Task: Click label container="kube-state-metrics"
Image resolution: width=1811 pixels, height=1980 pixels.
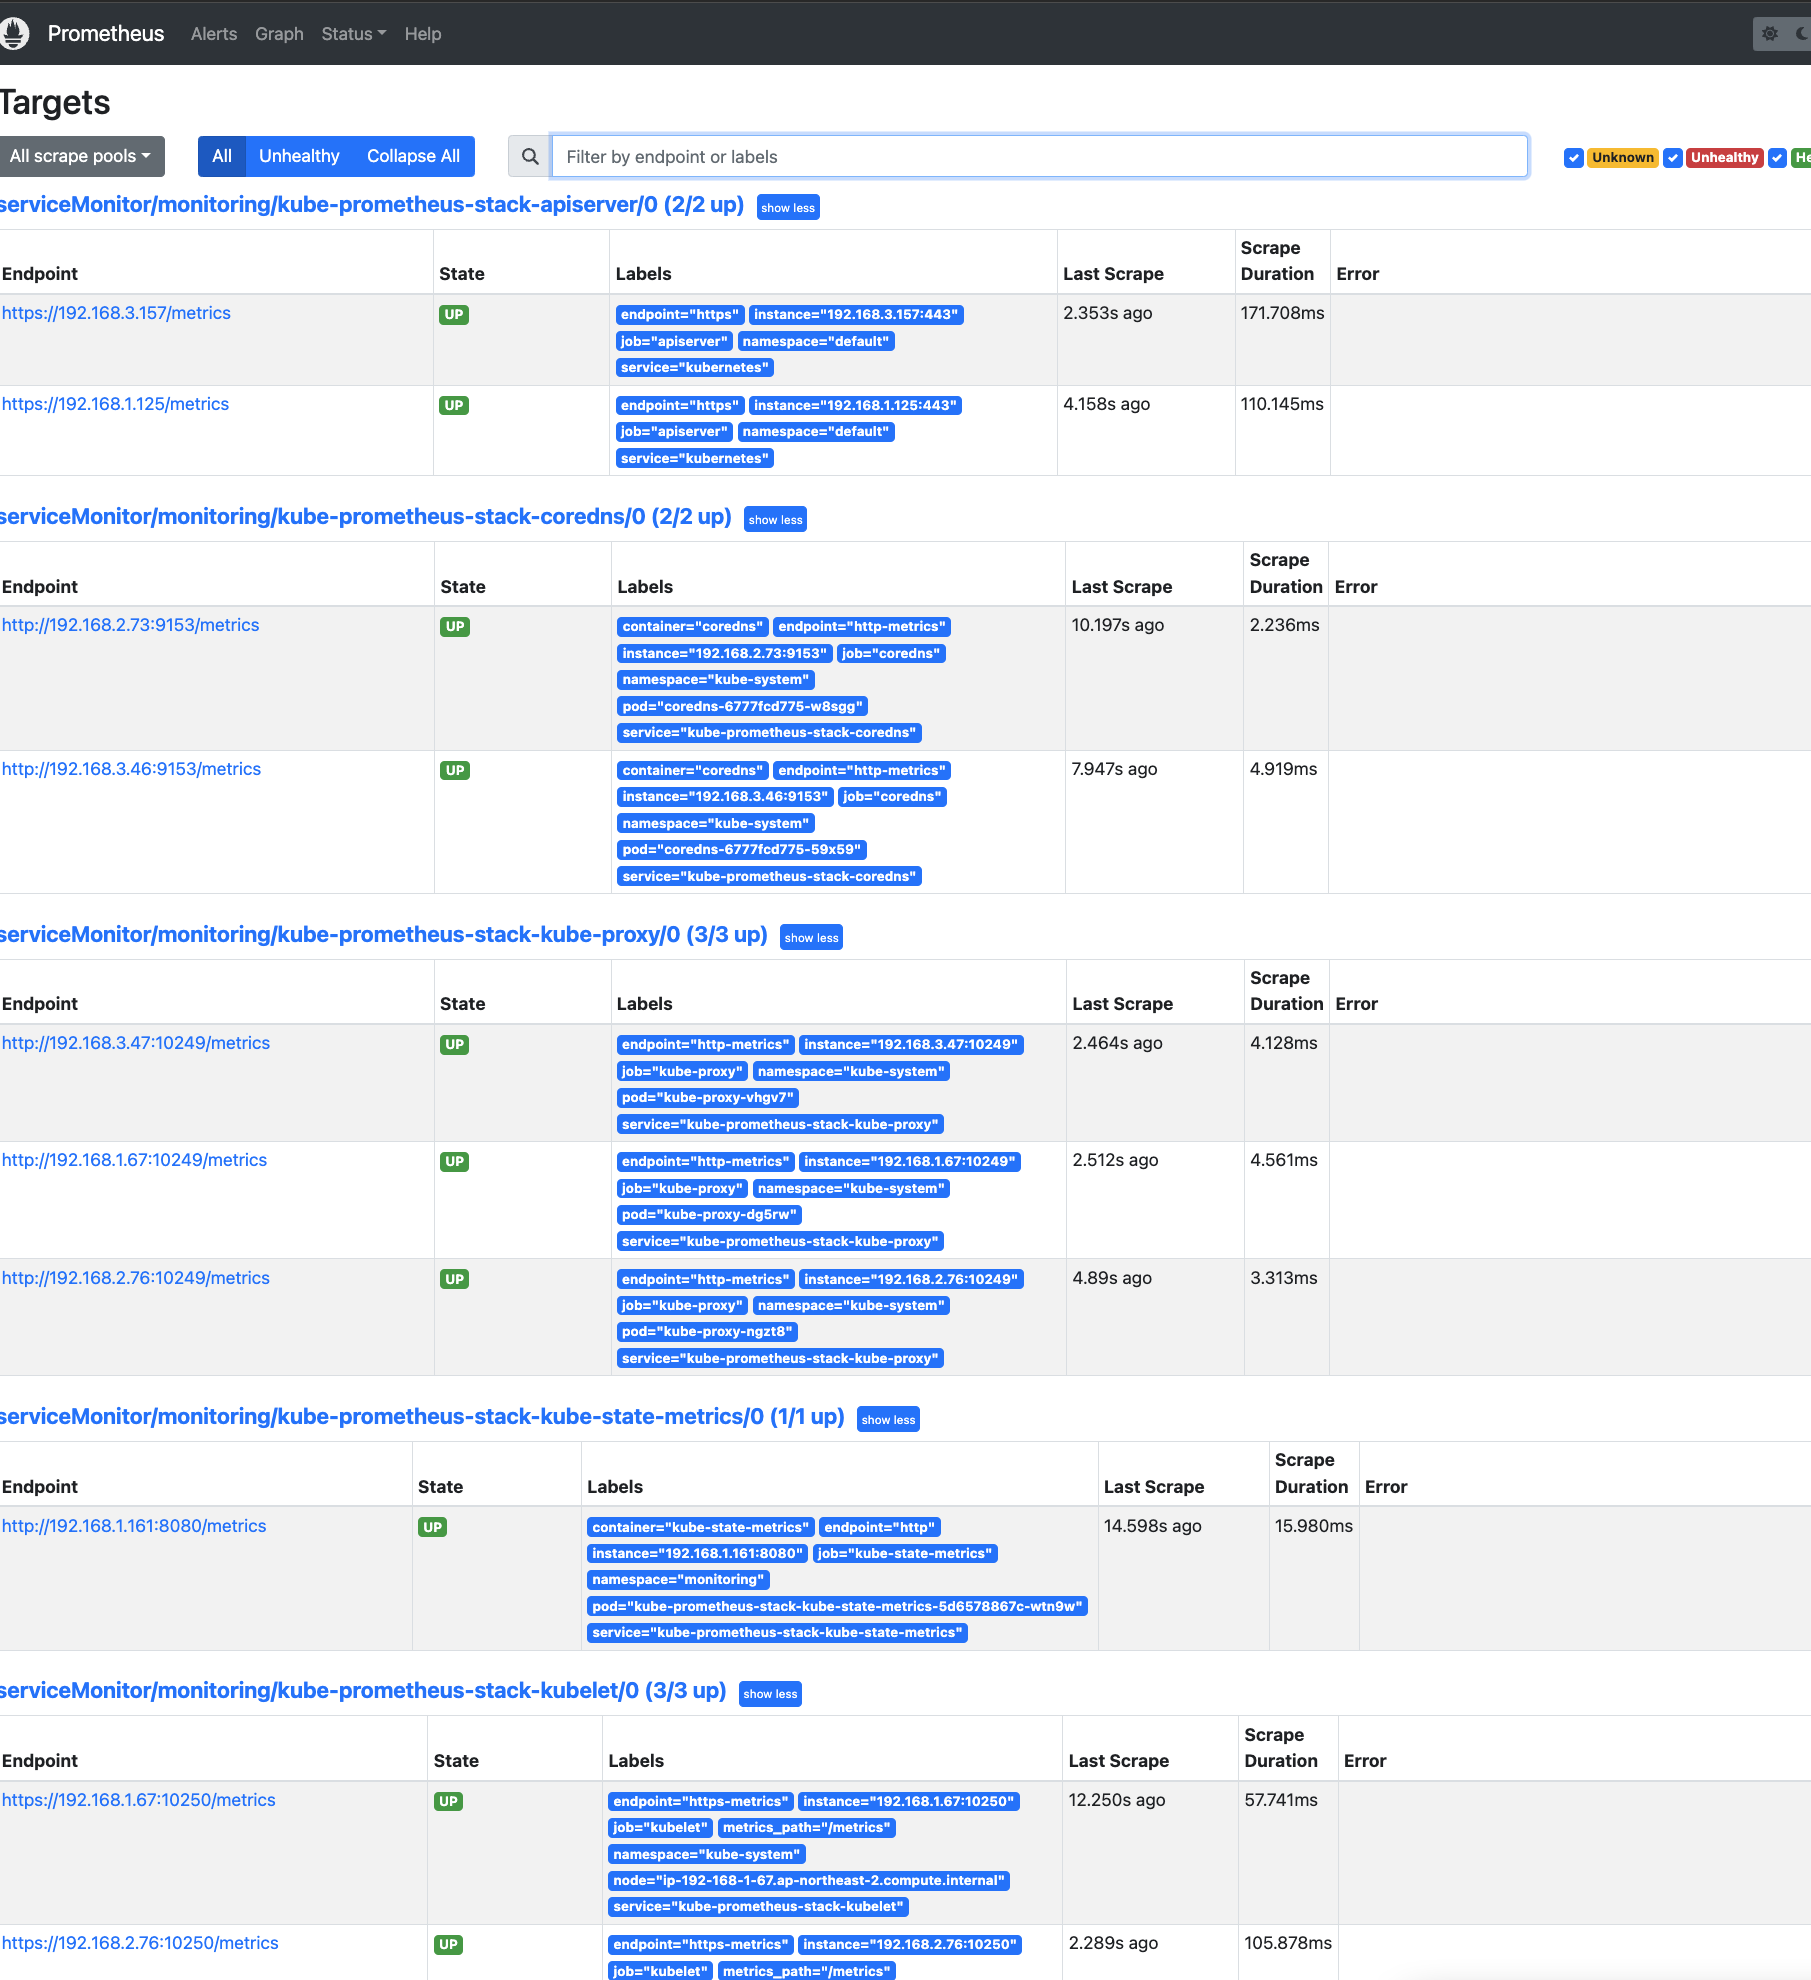Action: point(700,1527)
